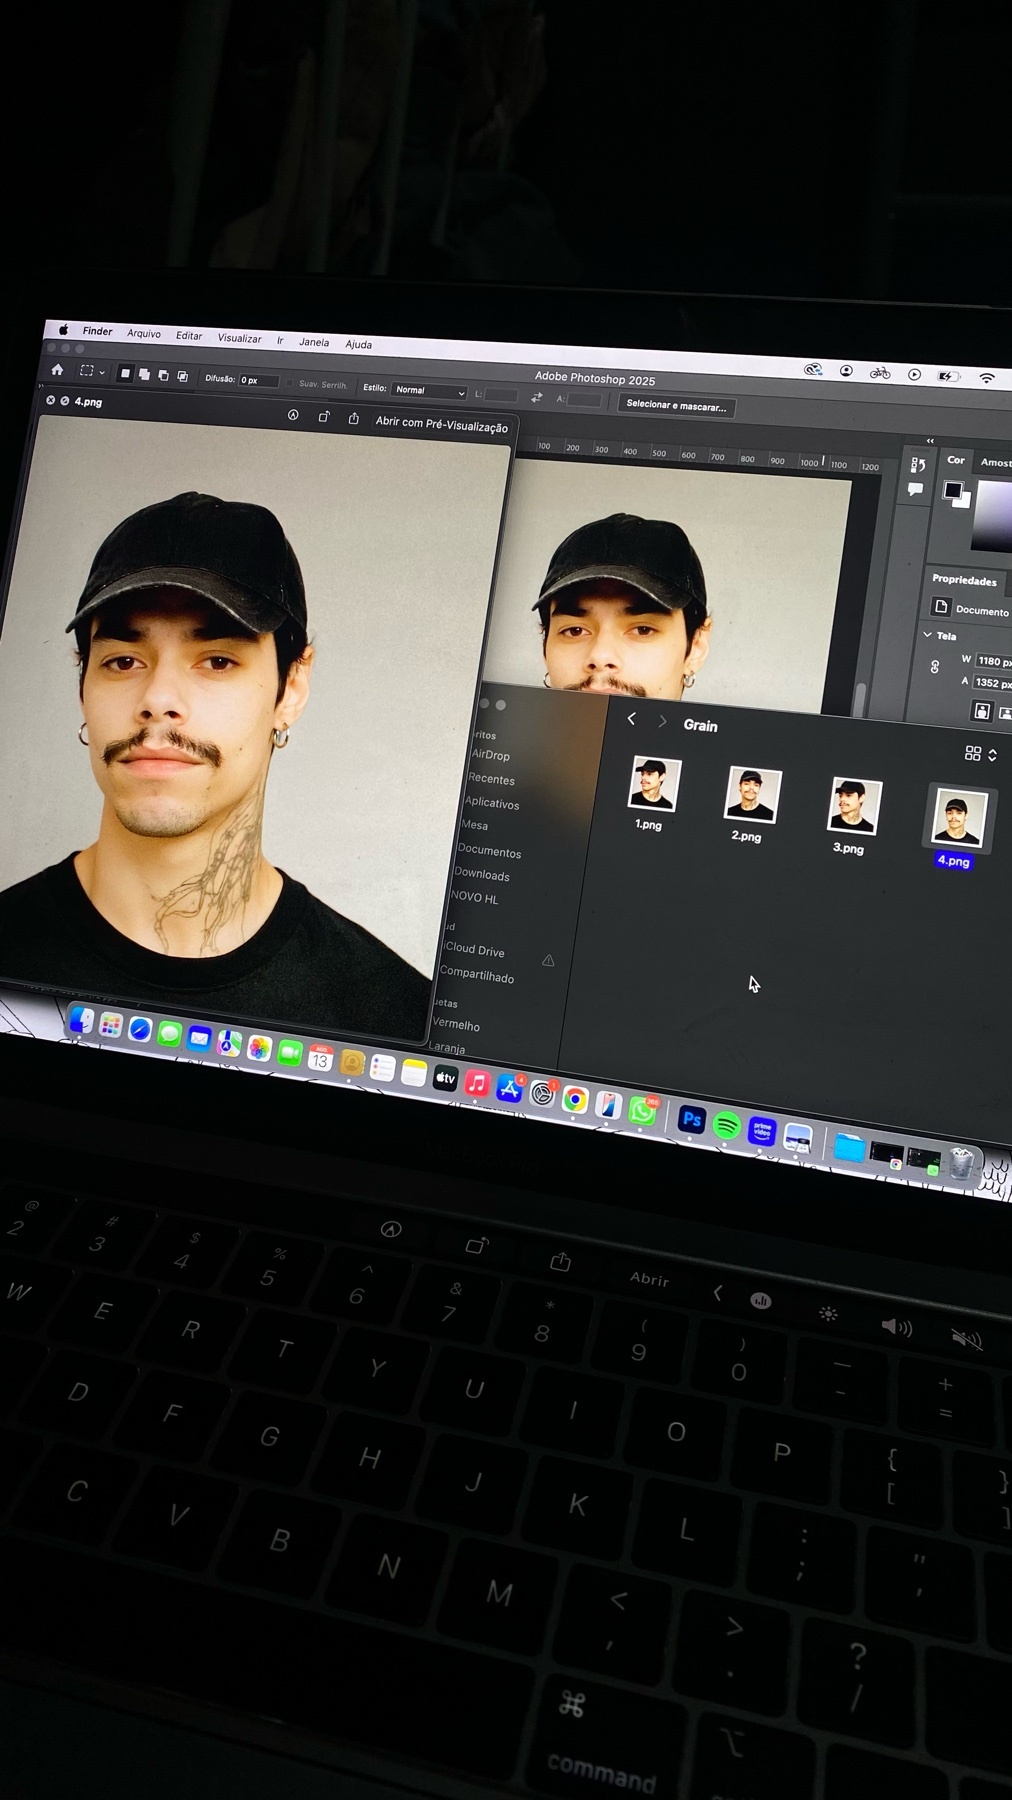Open Downloads in Finder sidebar
Screen dimensions: 1012x1800
click(x=482, y=874)
